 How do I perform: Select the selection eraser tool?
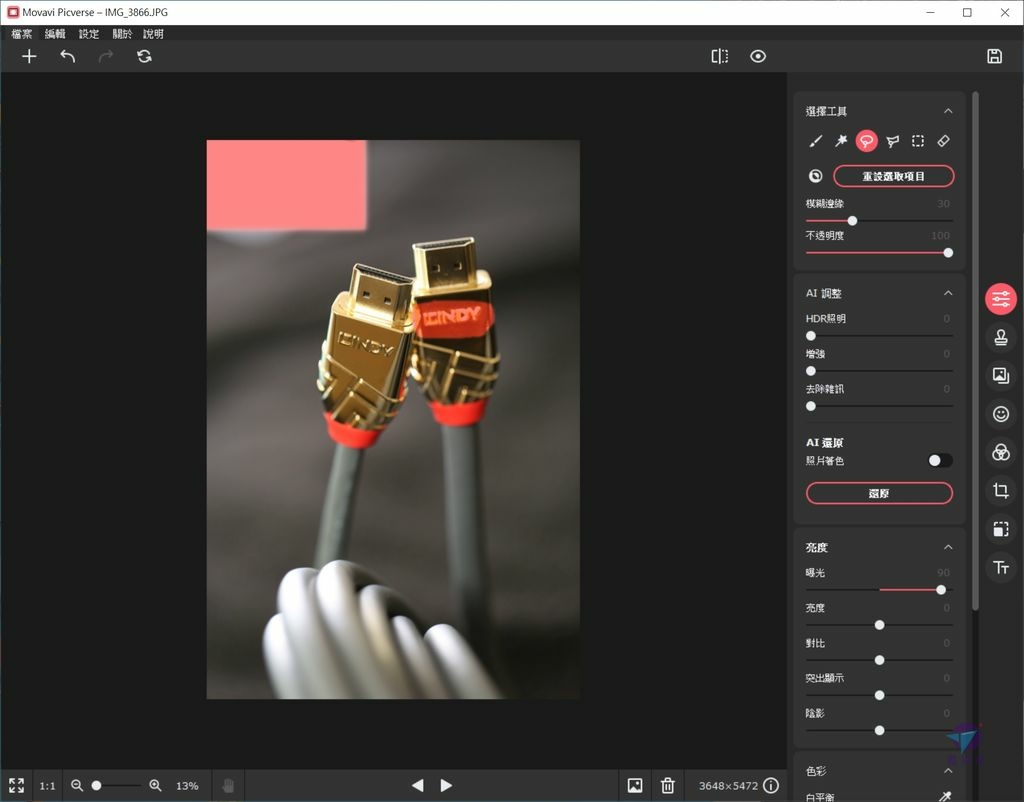point(944,140)
